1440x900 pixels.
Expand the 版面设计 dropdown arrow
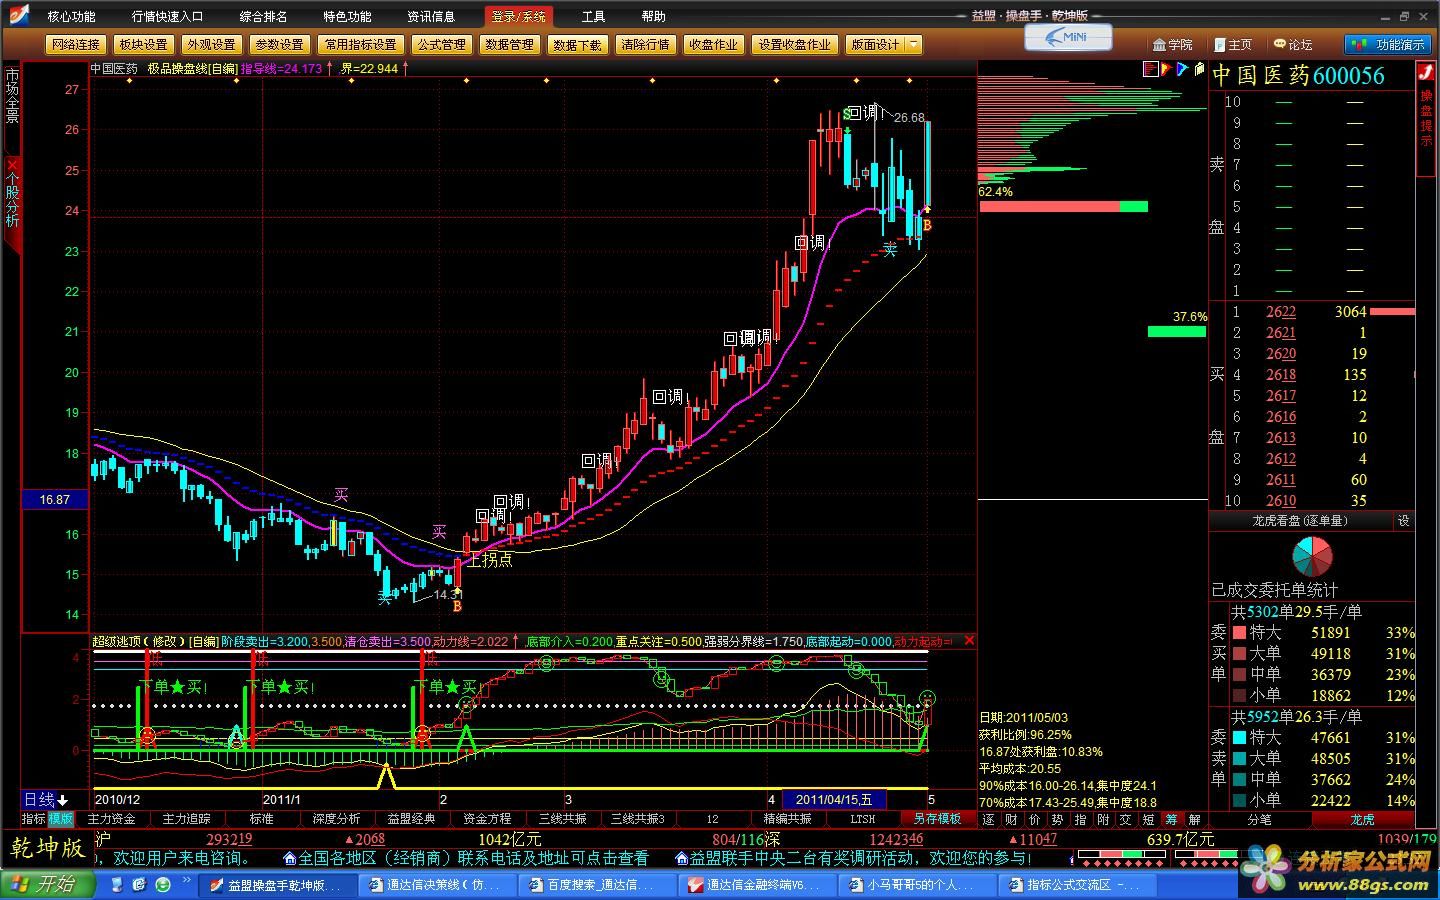(913, 44)
